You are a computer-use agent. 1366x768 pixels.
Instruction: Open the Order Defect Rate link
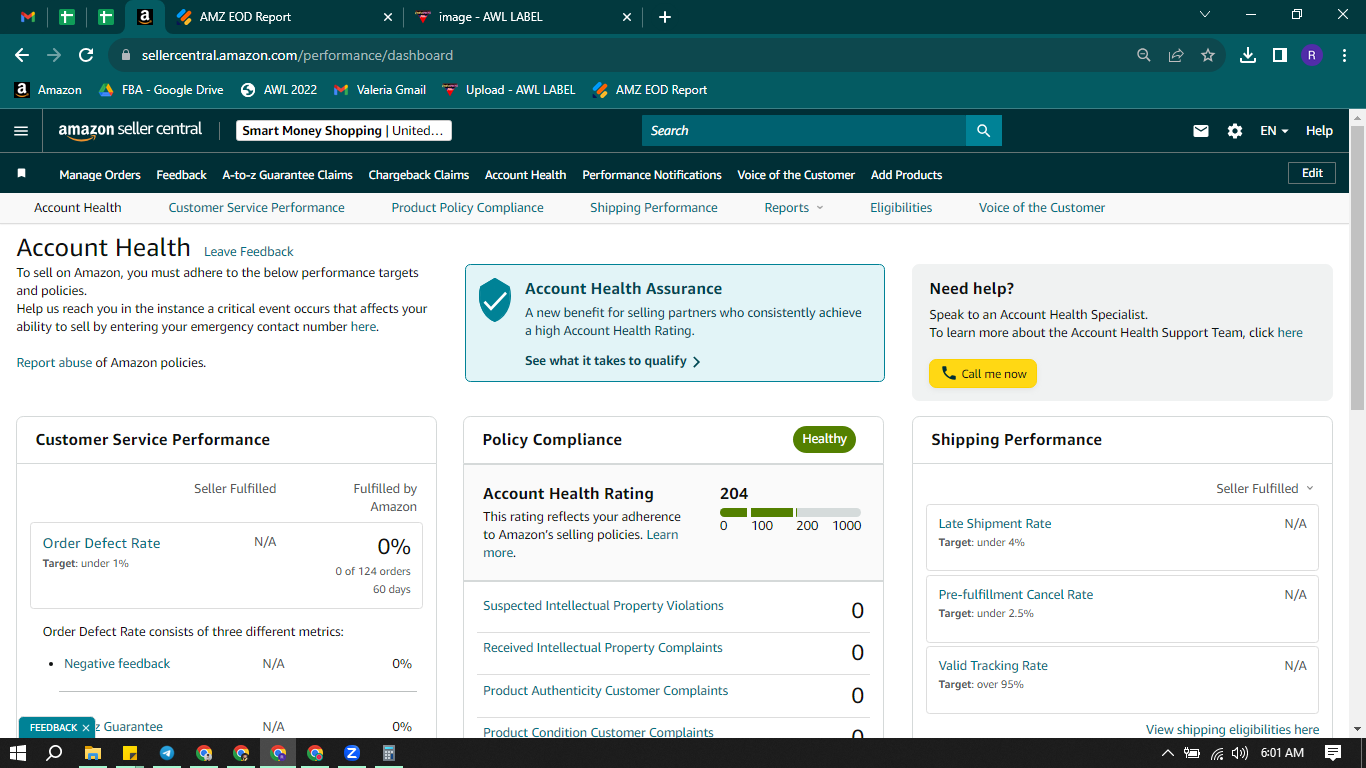click(x=101, y=543)
